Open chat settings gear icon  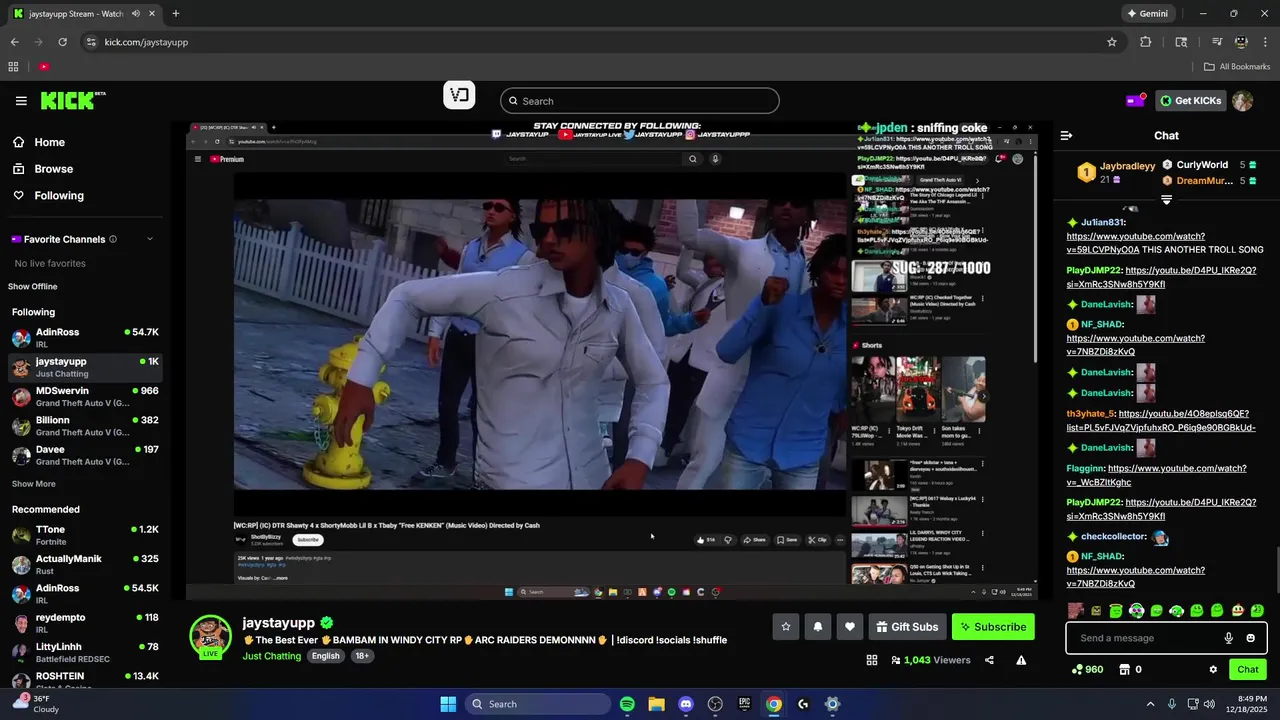pos(1213,670)
